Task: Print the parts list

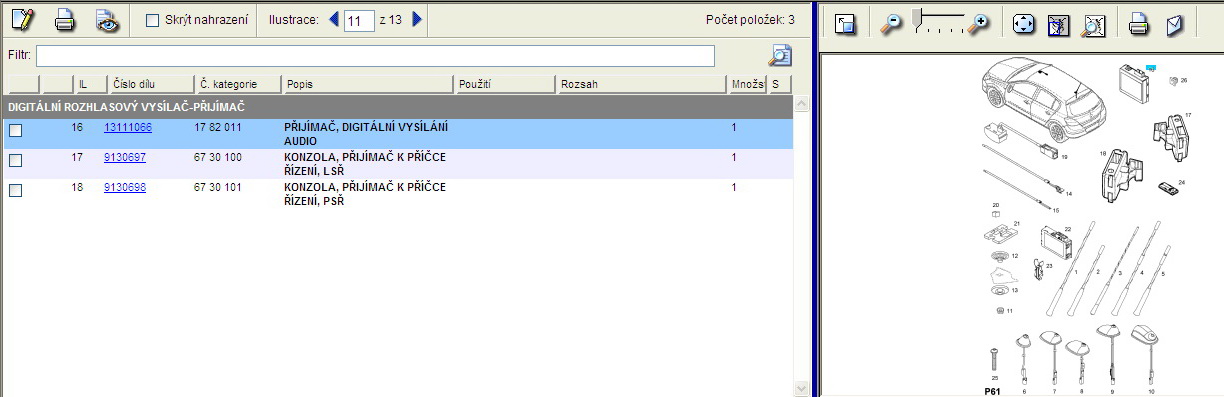Action: (64, 20)
